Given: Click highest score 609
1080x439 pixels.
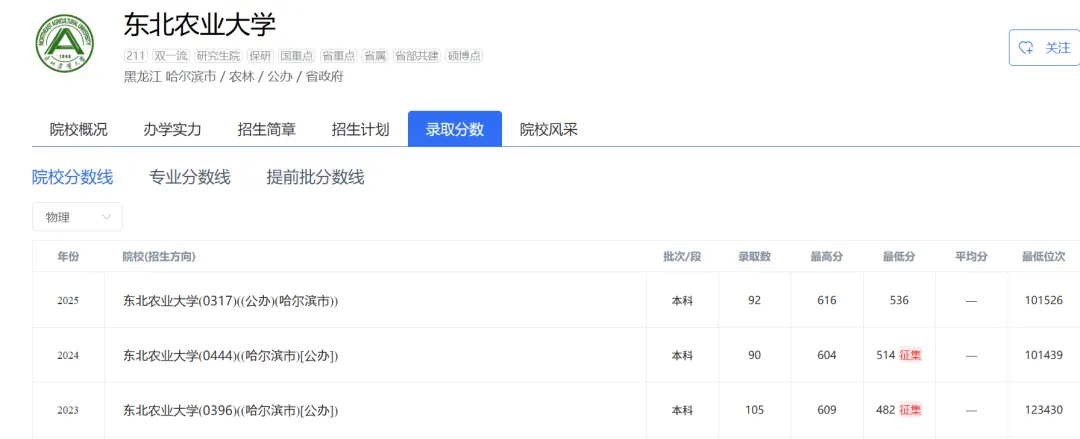Looking at the screenshot, I should coord(827,410).
